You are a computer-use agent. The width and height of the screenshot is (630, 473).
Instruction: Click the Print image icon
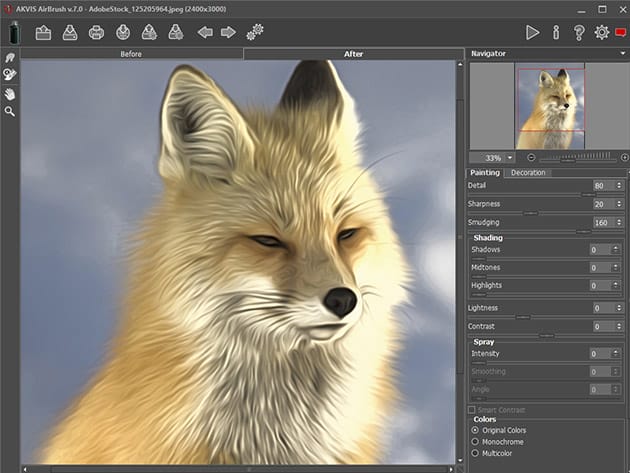pyautogui.click(x=96, y=32)
